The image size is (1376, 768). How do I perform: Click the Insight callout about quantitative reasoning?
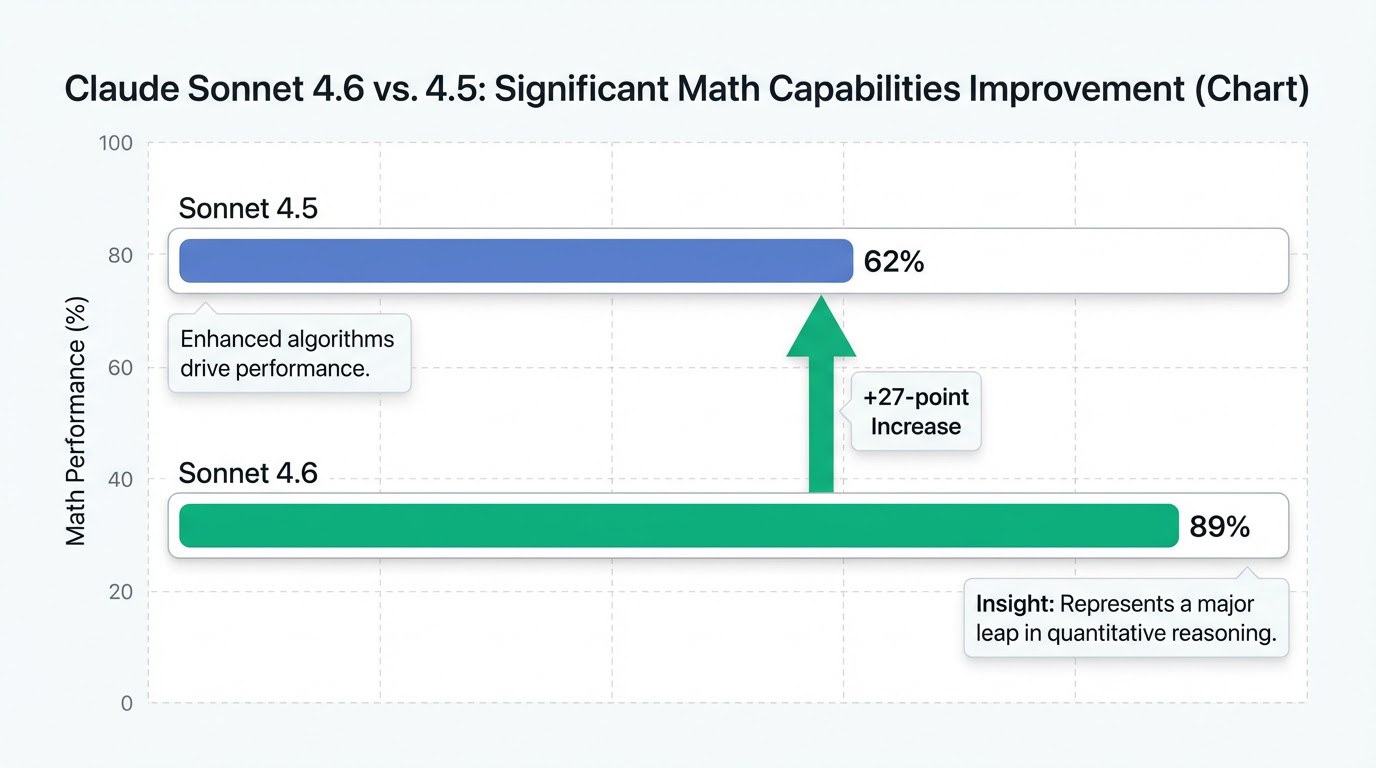(1125, 619)
